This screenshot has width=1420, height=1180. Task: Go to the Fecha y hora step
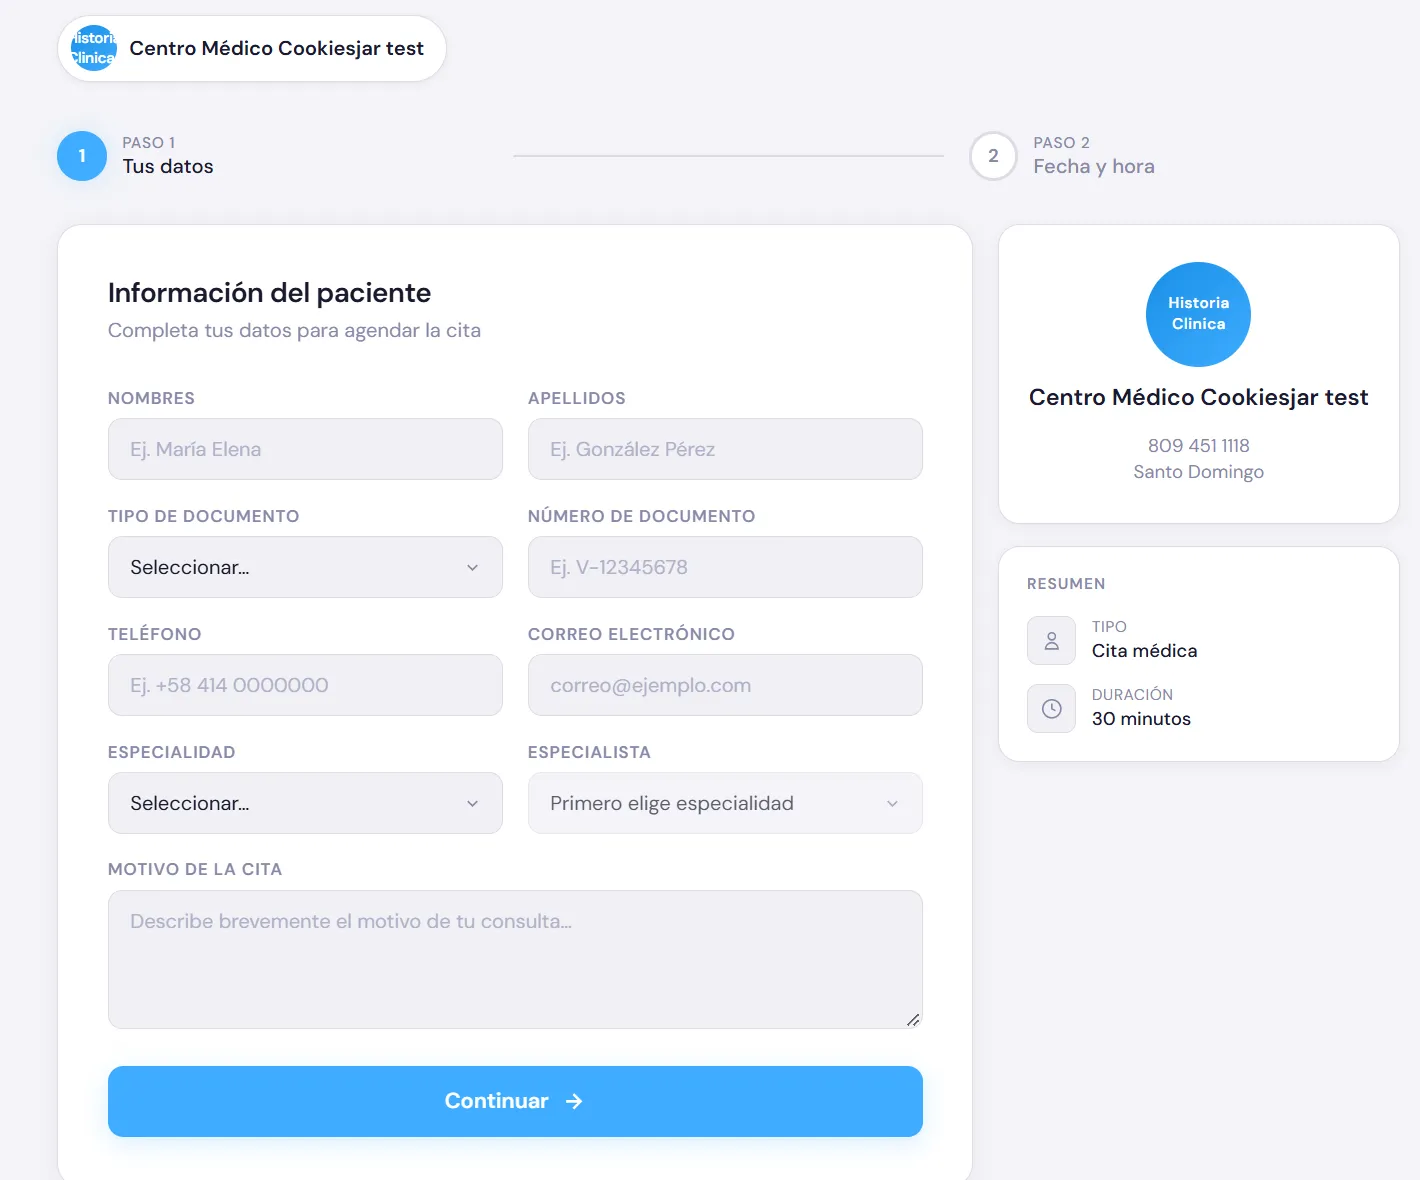click(1094, 166)
